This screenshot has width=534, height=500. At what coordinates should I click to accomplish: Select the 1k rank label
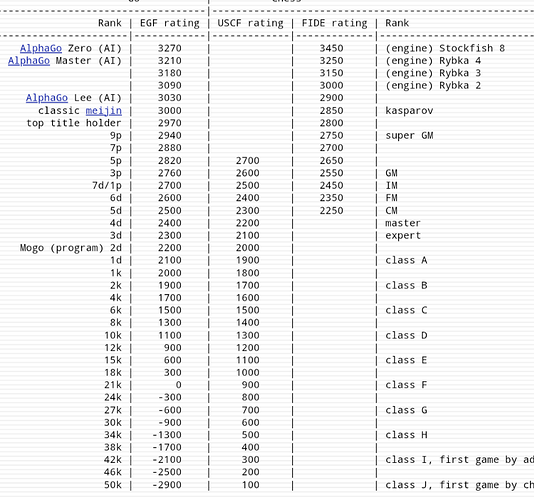pyautogui.click(x=116, y=273)
